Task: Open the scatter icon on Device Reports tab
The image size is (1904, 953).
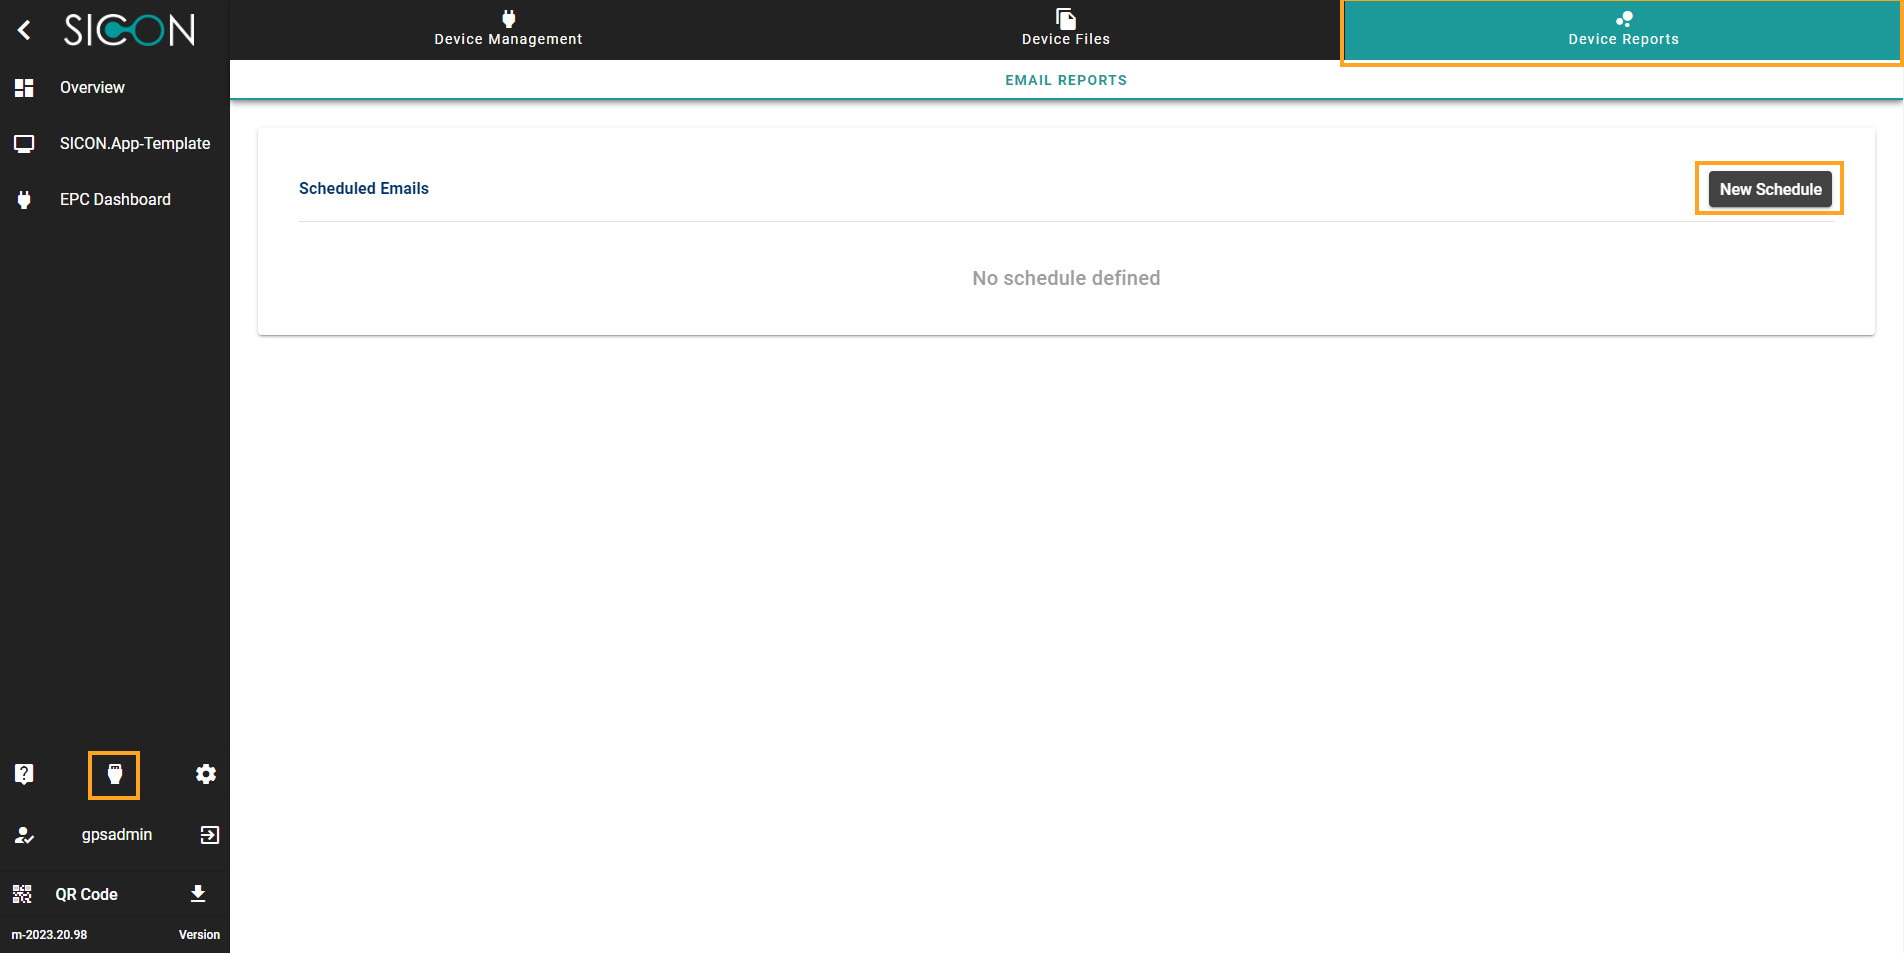Action: pos(1624,17)
